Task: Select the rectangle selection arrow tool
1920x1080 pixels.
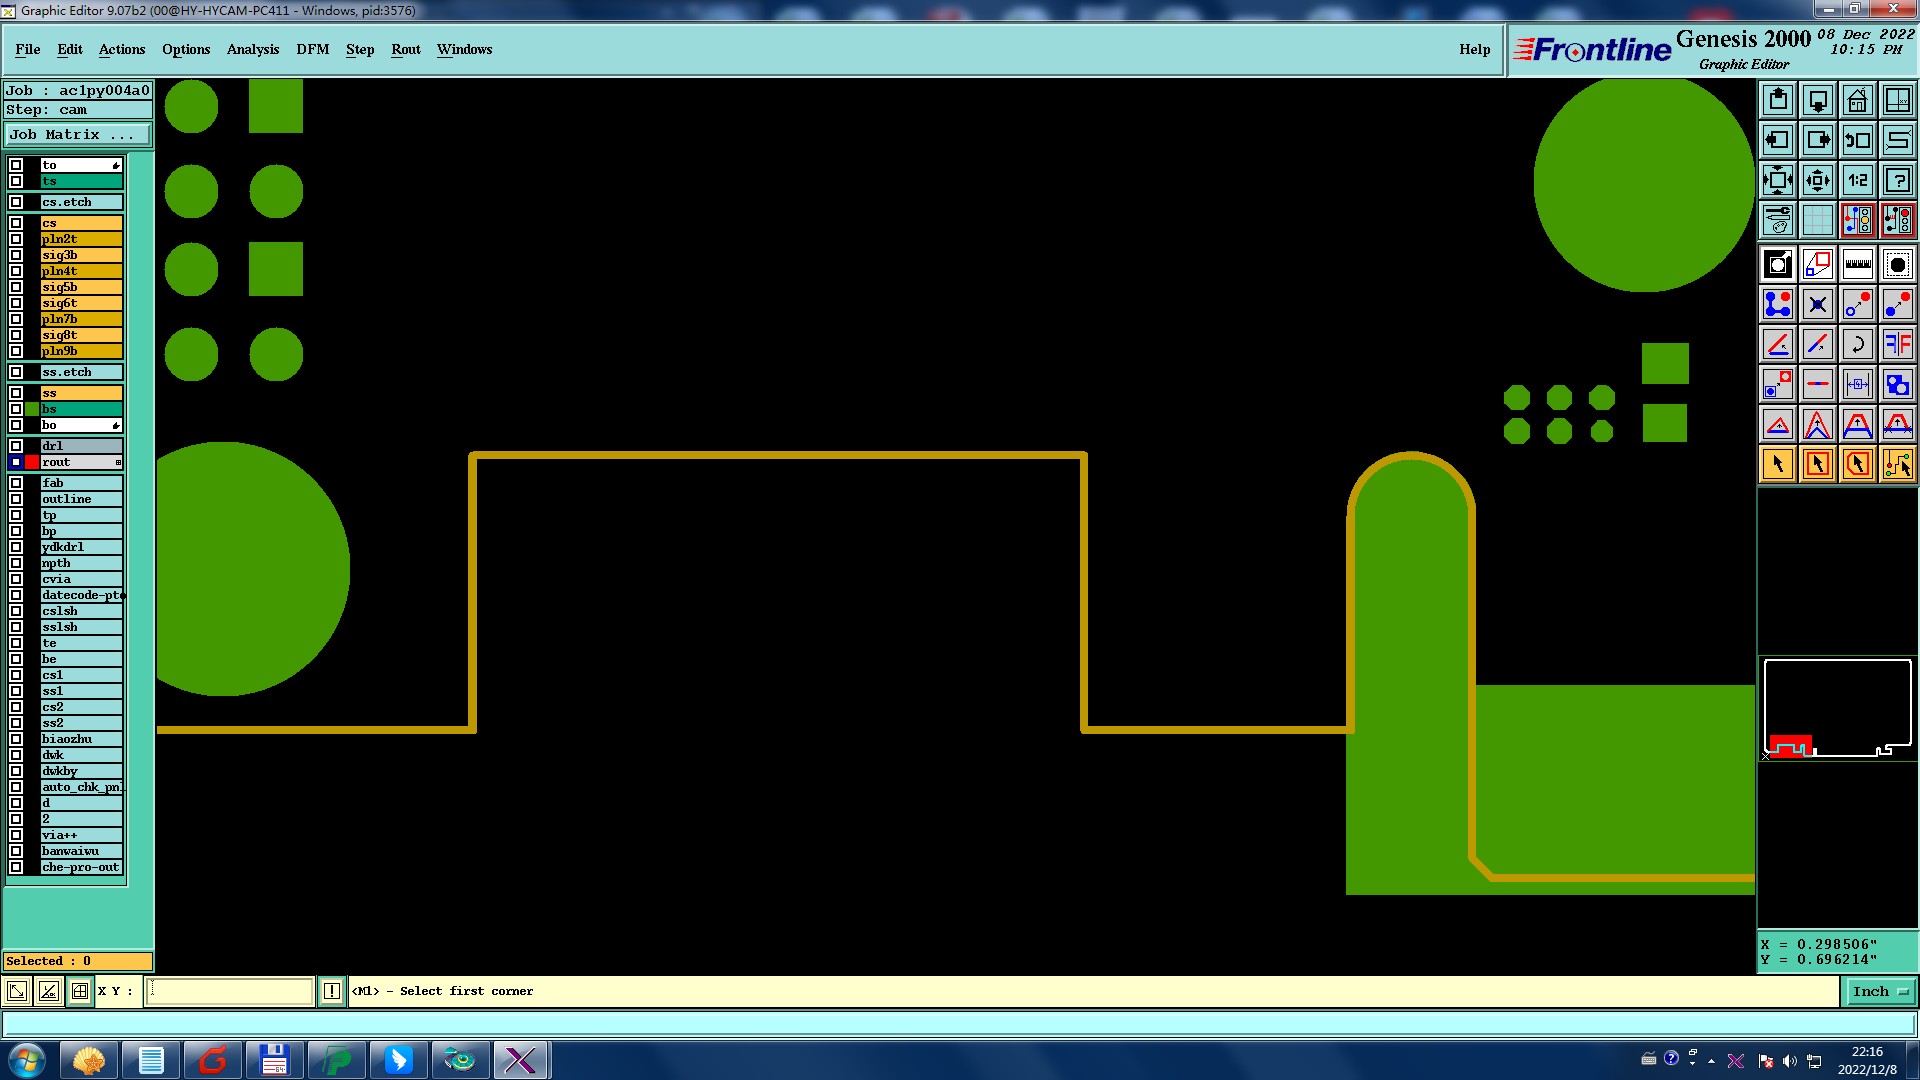Action: point(1817,464)
